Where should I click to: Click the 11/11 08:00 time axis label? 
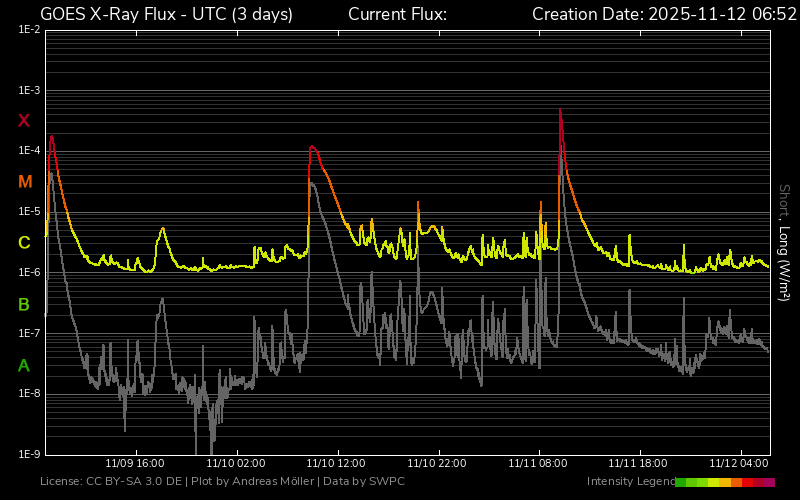click(538, 463)
